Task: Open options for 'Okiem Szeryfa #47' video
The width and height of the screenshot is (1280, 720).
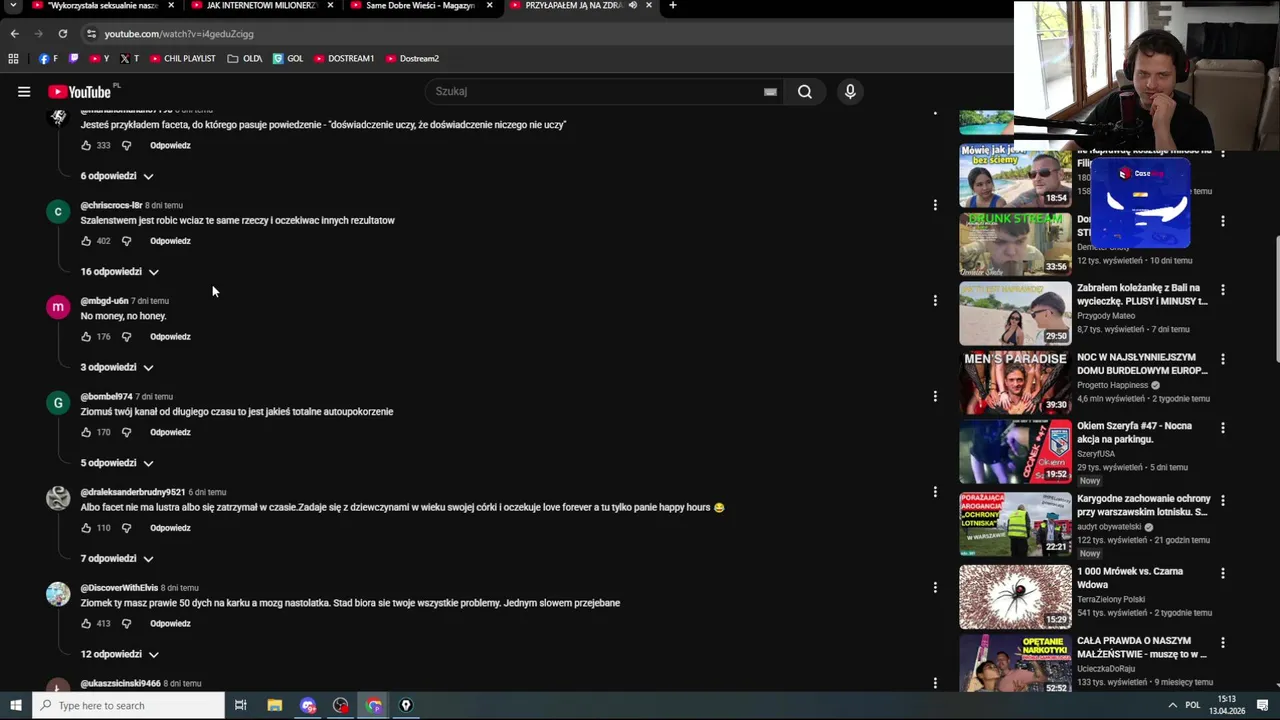Action: pyautogui.click(x=1222, y=427)
